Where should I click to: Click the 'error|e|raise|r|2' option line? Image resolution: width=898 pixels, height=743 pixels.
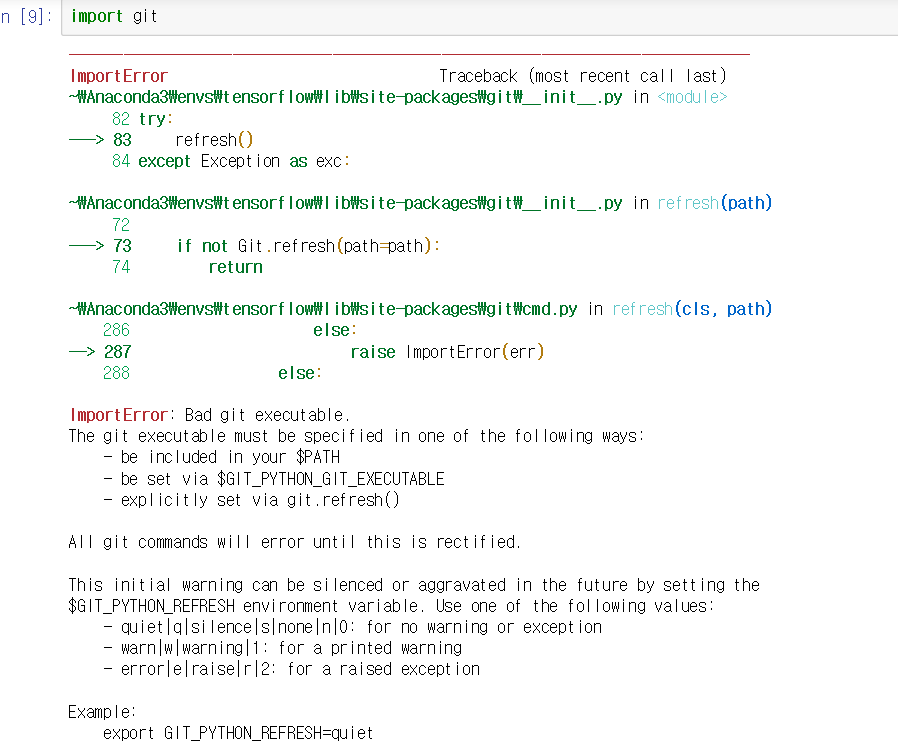click(292, 670)
